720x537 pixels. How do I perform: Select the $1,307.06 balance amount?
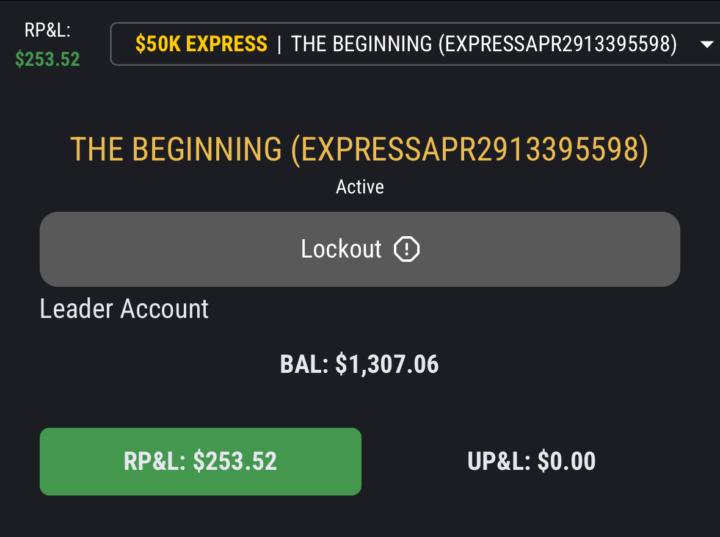pyautogui.click(x=387, y=364)
